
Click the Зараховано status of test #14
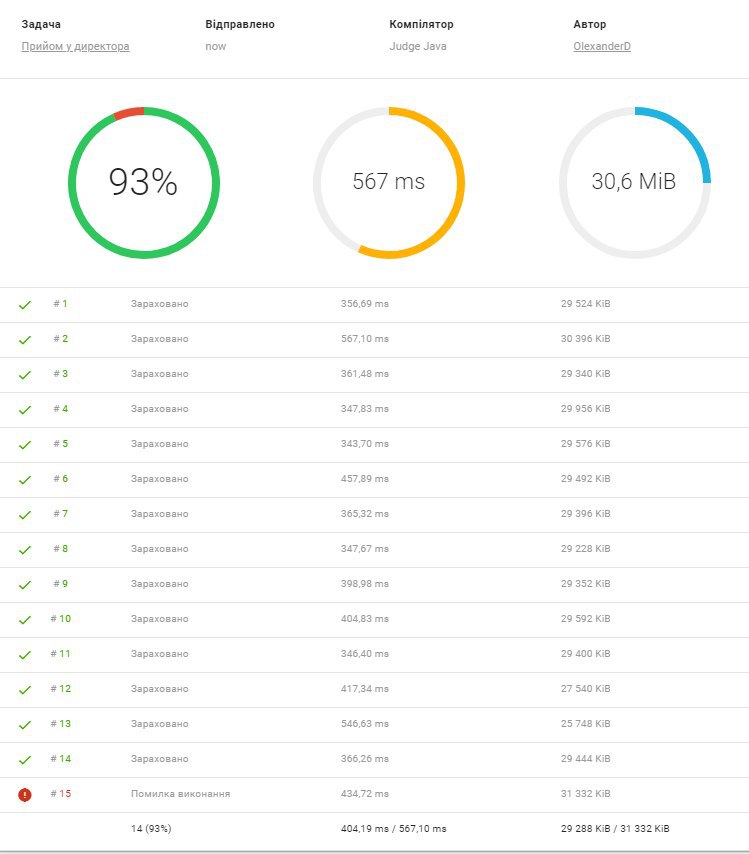(160, 759)
